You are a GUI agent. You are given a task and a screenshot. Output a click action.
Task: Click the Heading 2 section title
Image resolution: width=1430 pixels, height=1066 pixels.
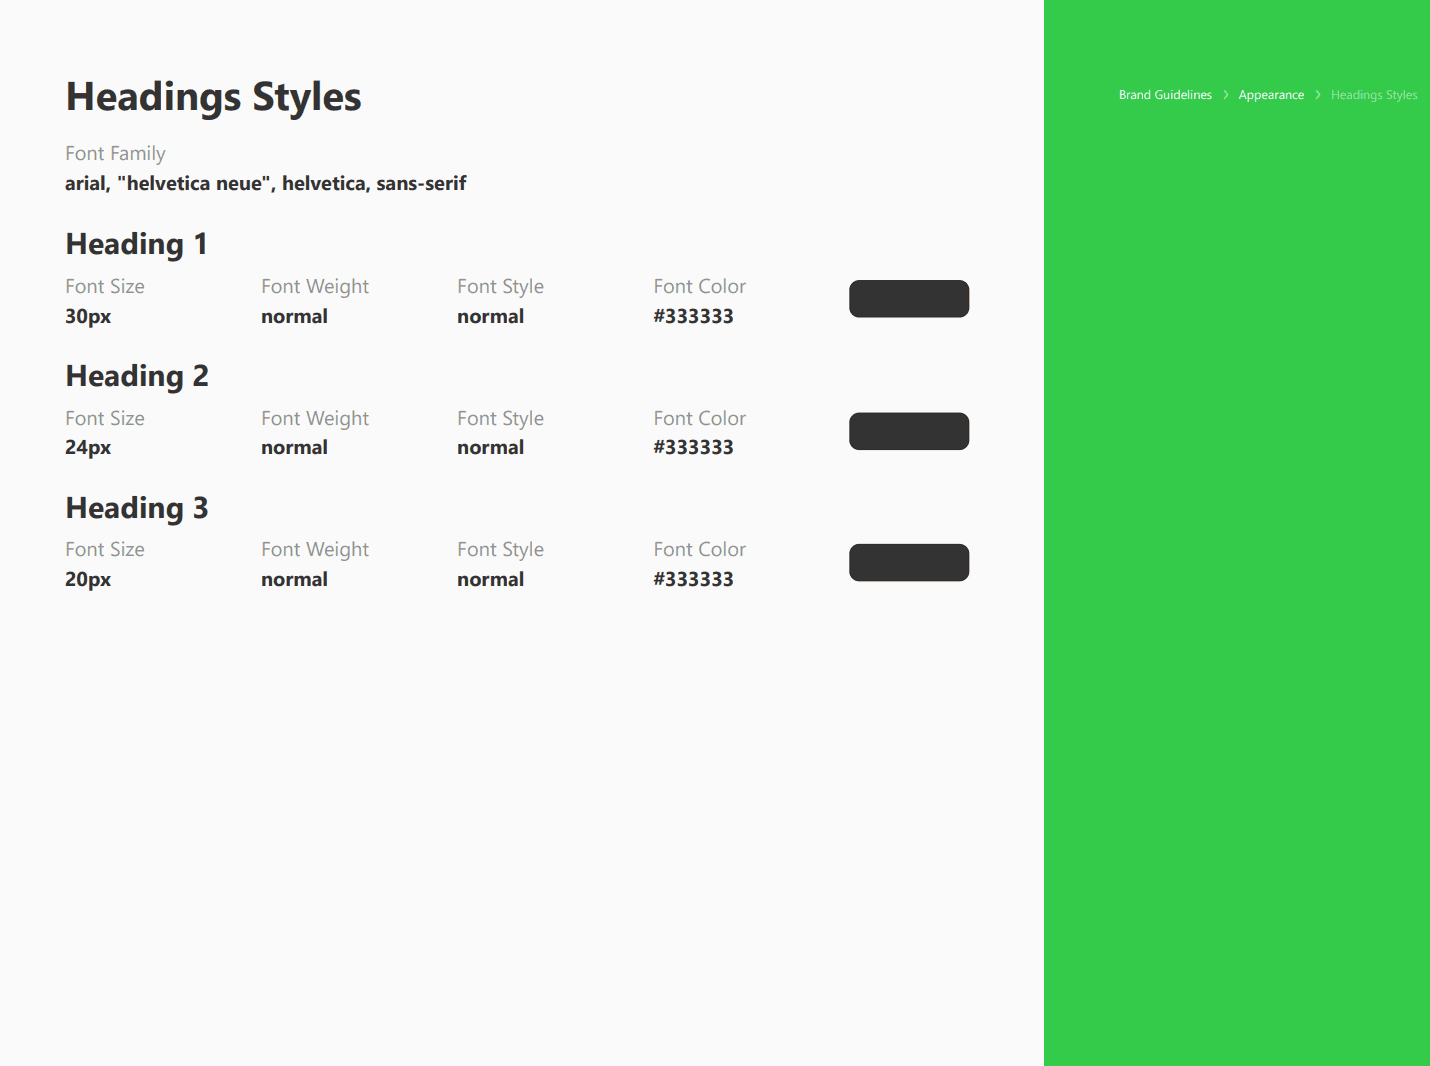[136, 376]
